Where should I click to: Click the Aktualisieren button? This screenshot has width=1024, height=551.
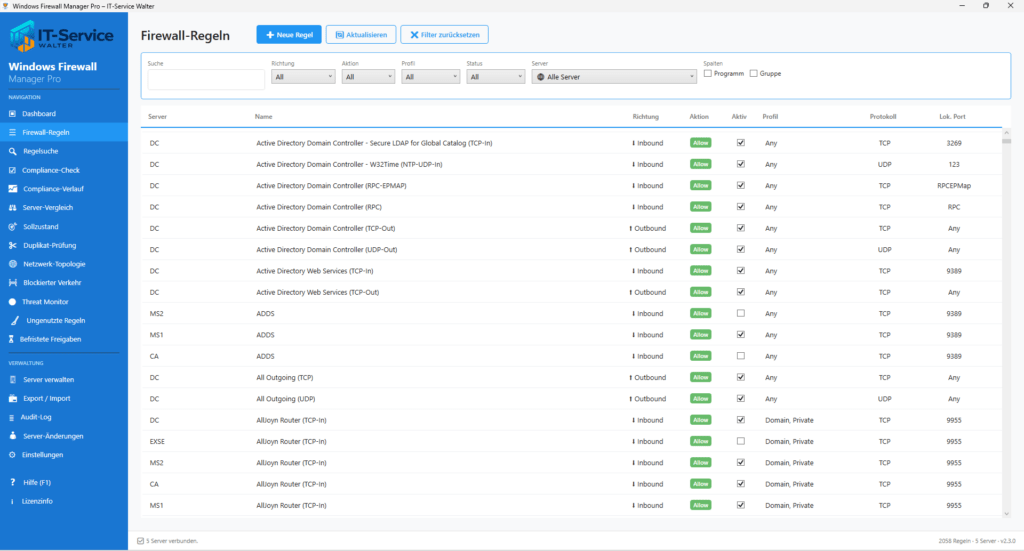361,35
